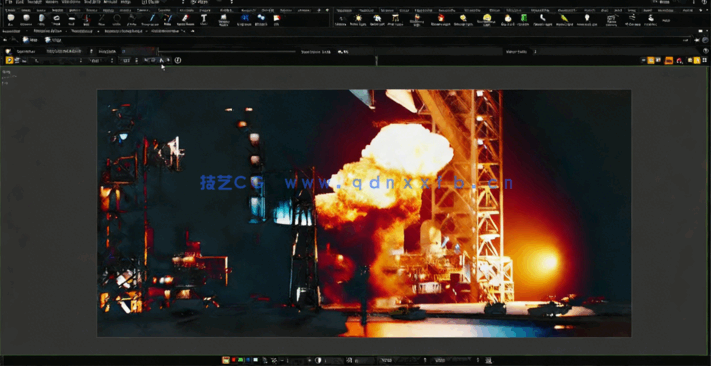711x366 pixels.
Task: Add an Ambient Light (bulb icon)
Action: tap(587, 19)
